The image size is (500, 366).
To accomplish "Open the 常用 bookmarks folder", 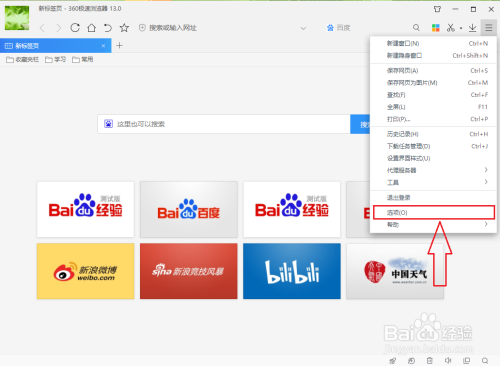I will [x=83, y=60].
